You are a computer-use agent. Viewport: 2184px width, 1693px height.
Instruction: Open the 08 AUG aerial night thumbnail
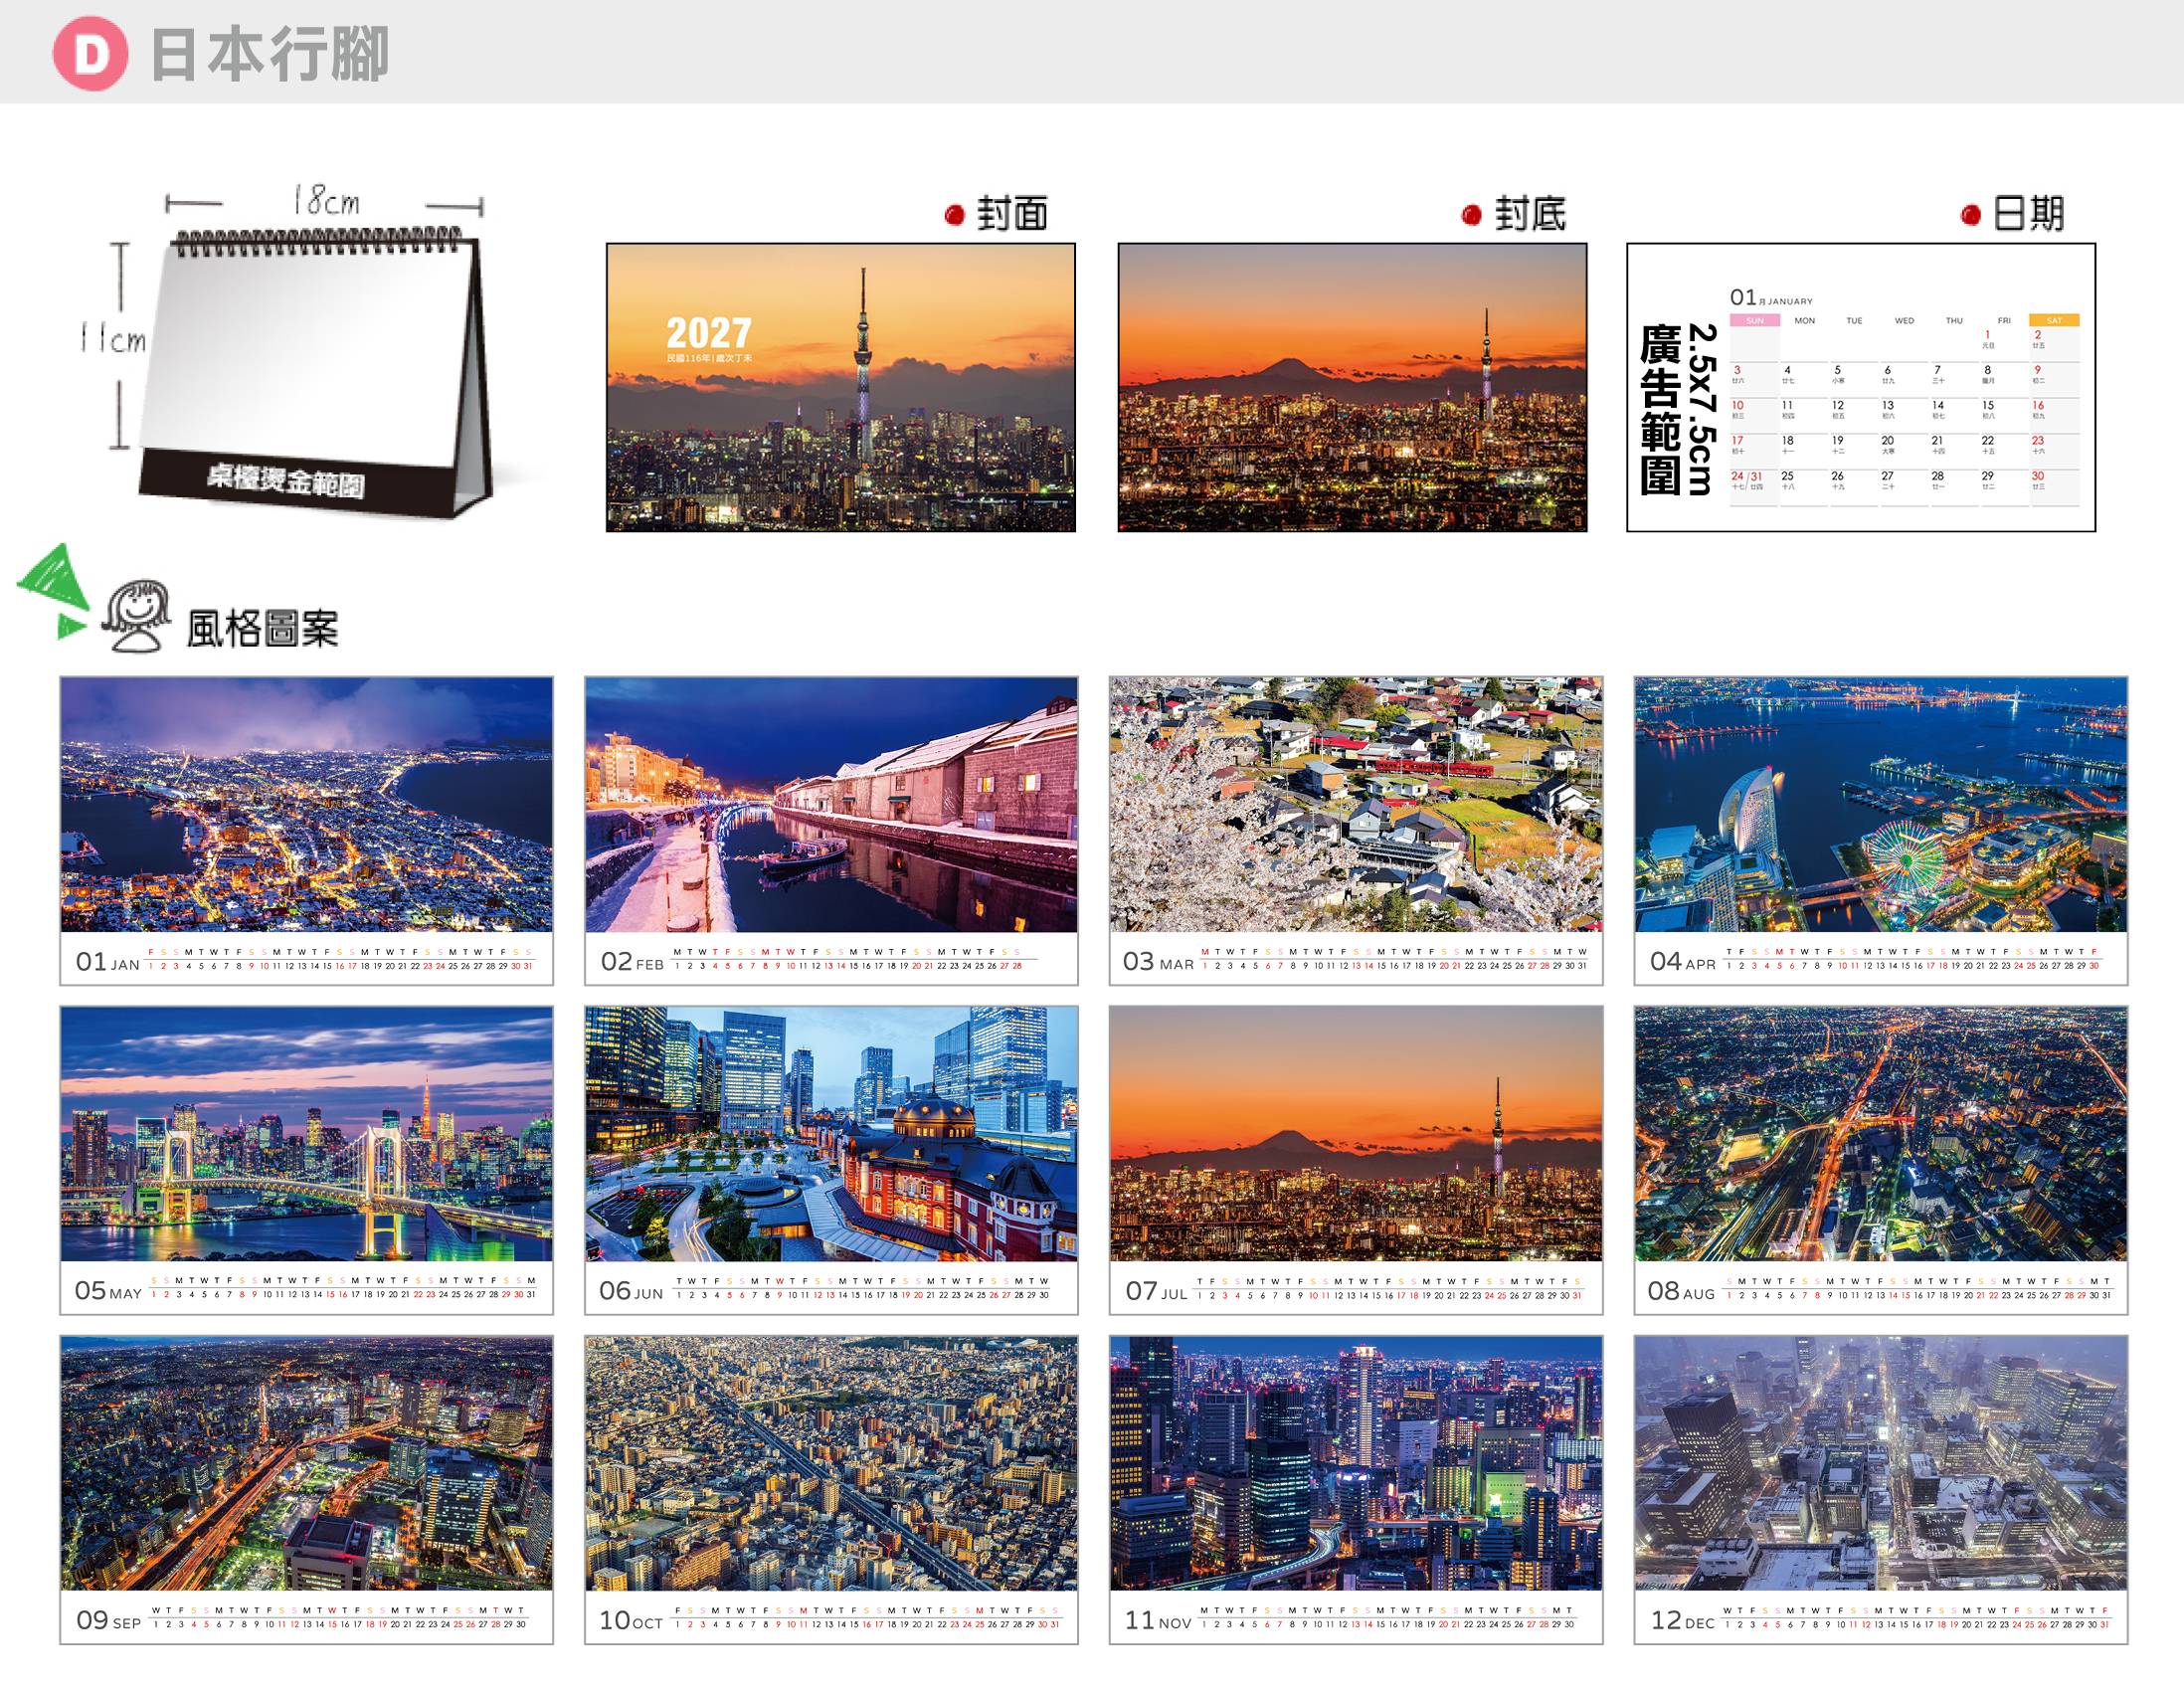coord(1881,1160)
